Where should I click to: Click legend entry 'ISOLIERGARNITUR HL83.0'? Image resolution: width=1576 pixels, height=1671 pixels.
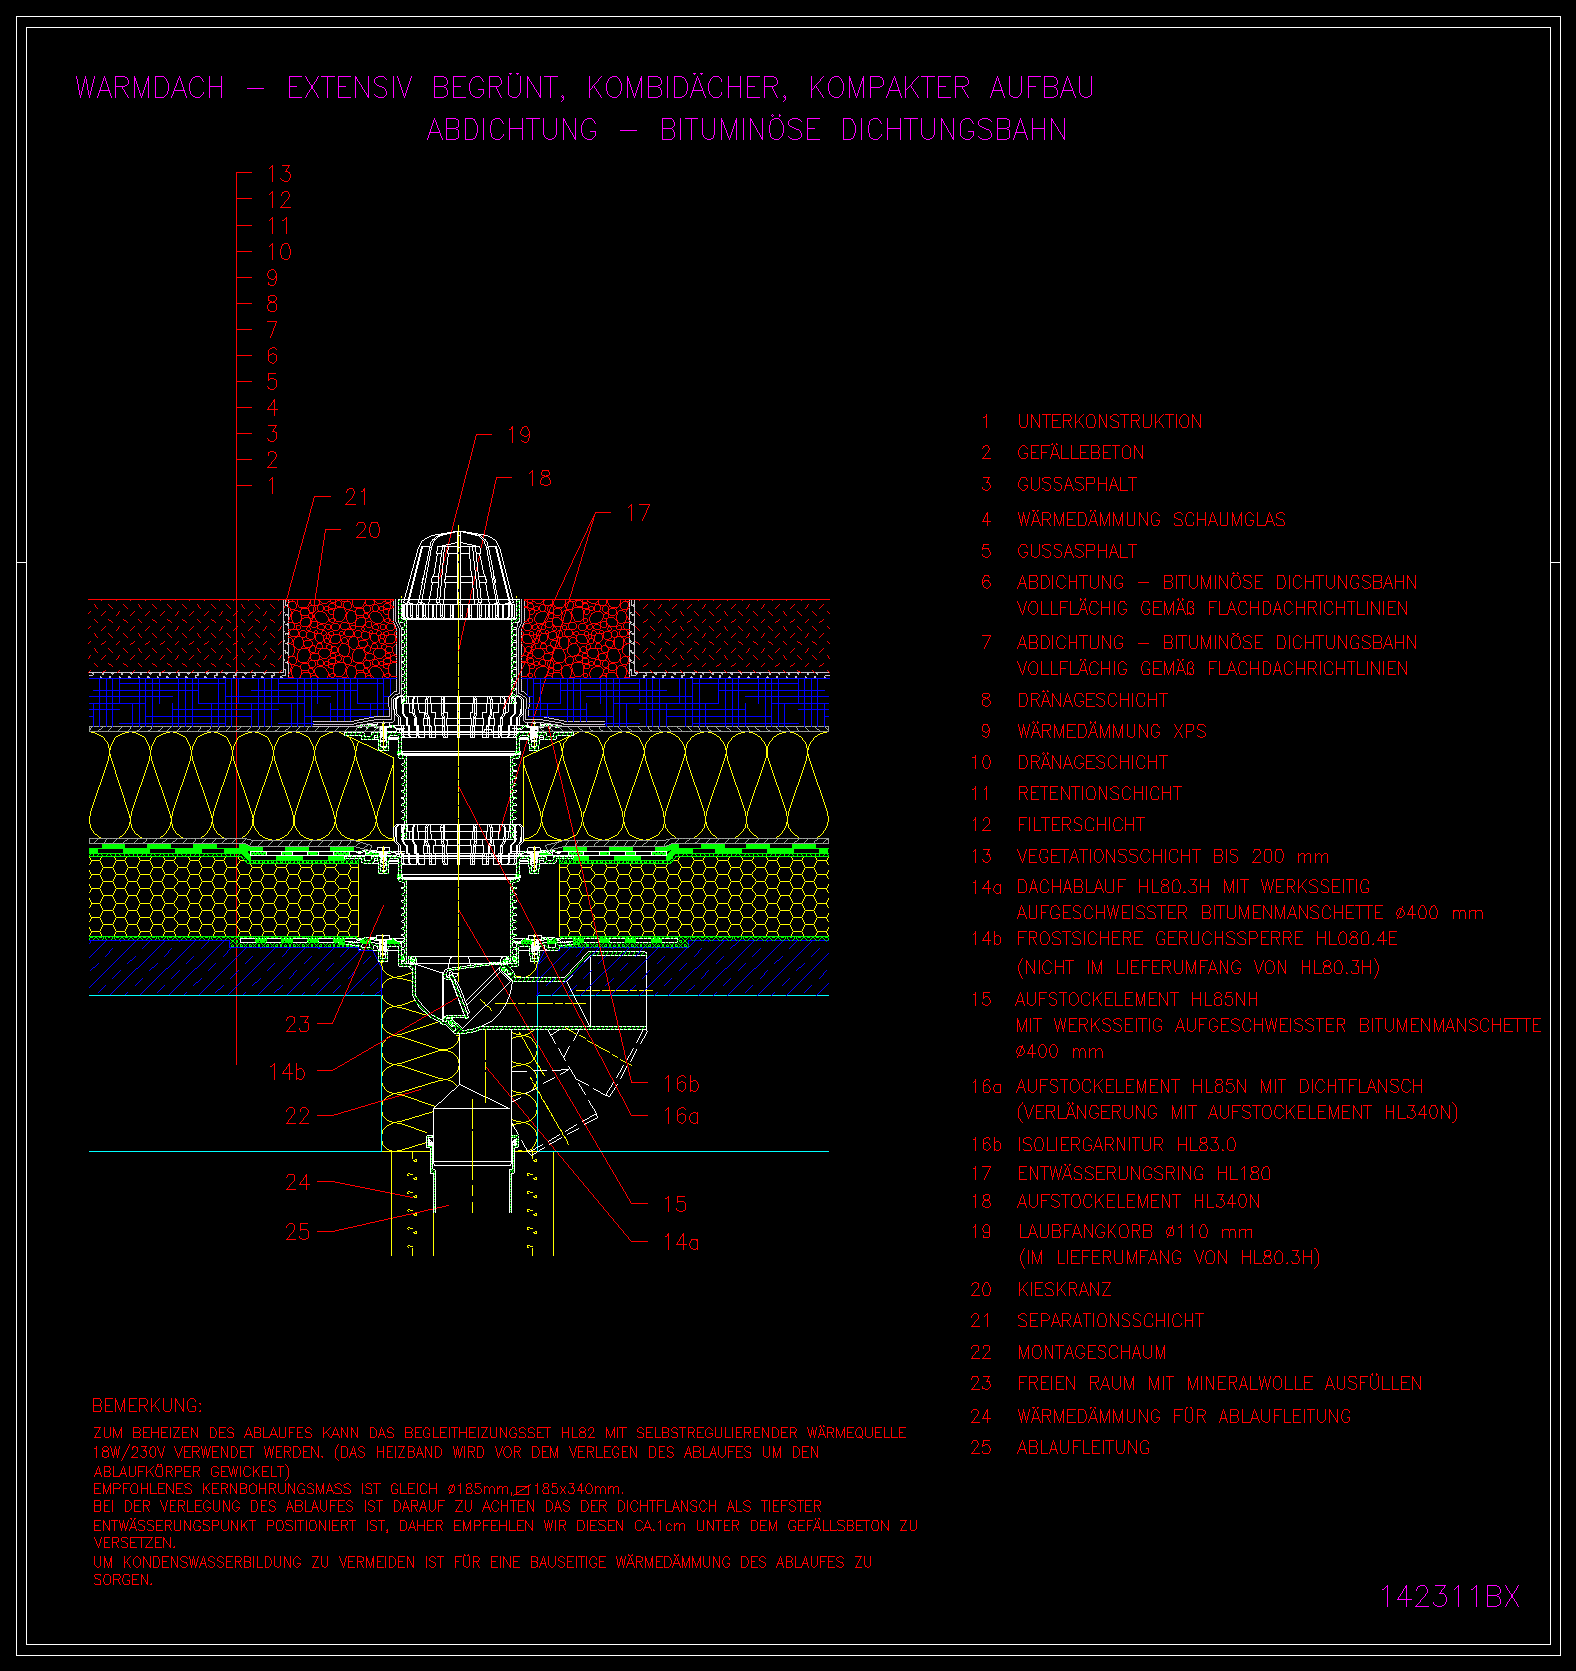pos(1126,1145)
